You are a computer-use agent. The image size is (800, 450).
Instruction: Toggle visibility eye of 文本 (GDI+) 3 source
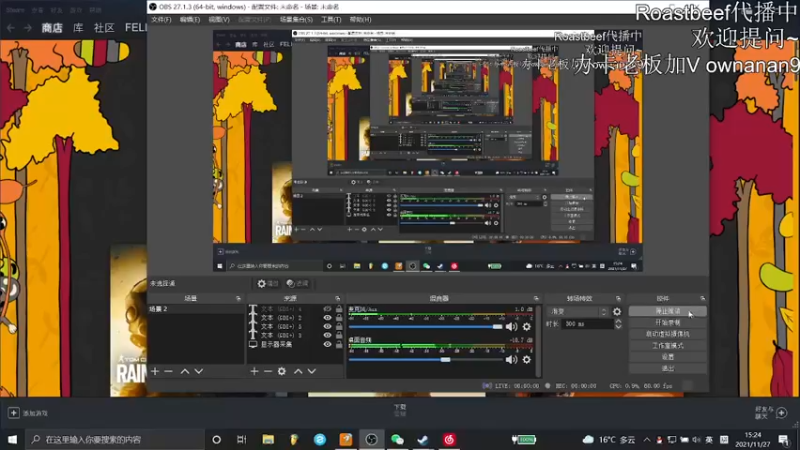point(327,335)
